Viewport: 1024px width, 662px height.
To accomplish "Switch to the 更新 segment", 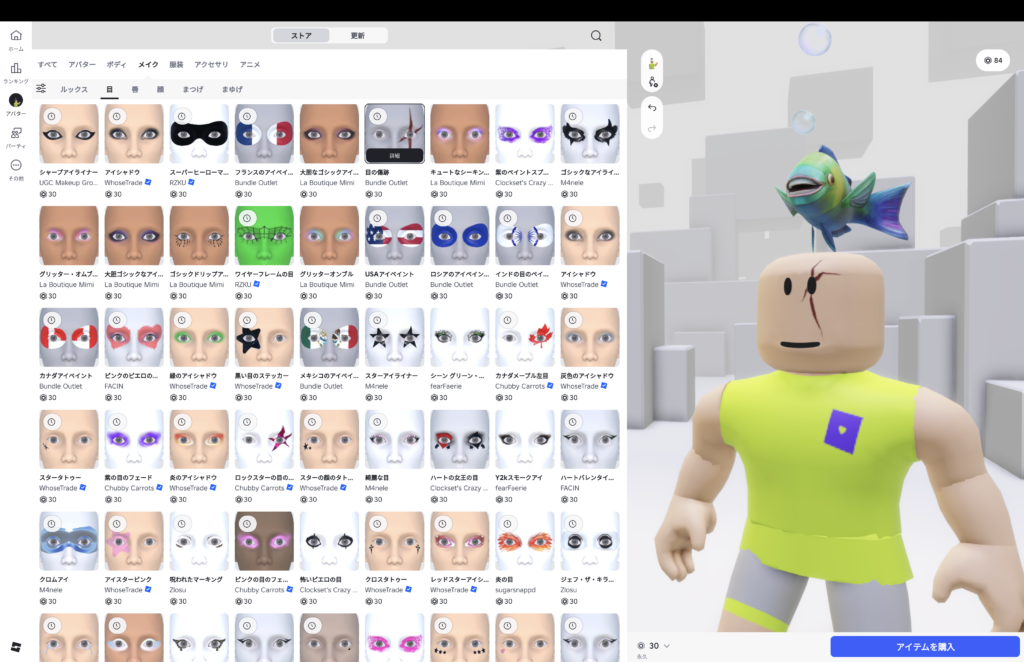I will pyautogui.click(x=357, y=36).
